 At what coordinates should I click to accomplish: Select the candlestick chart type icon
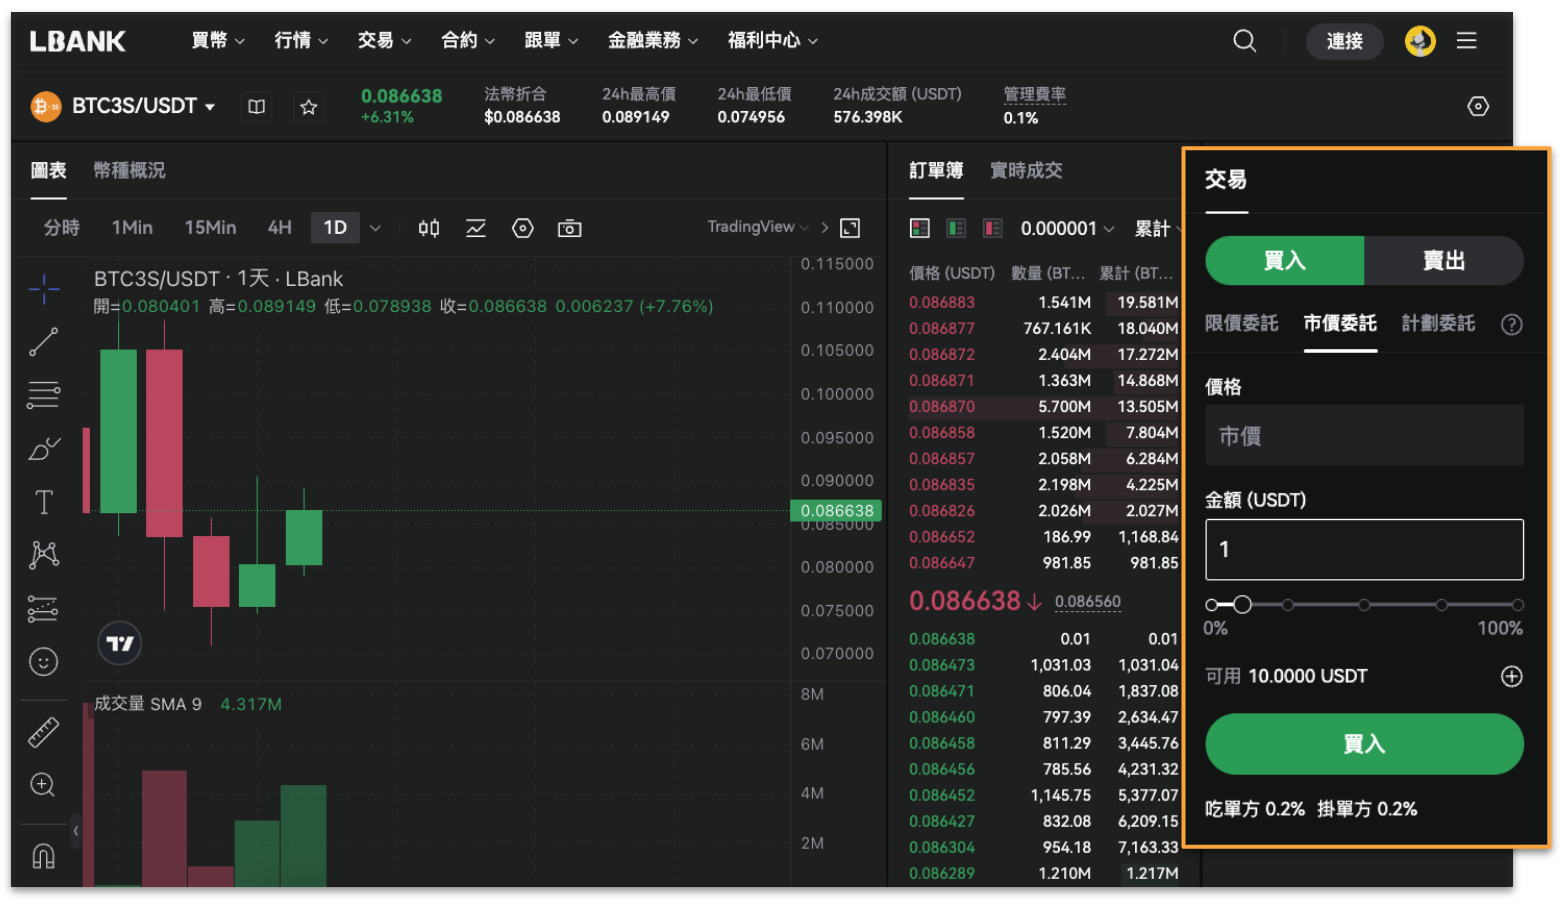coord(429,228)
